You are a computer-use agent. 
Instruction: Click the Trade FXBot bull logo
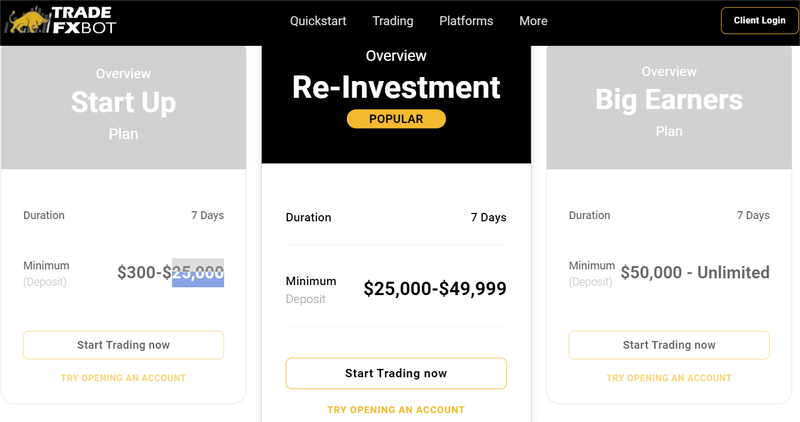62,20
